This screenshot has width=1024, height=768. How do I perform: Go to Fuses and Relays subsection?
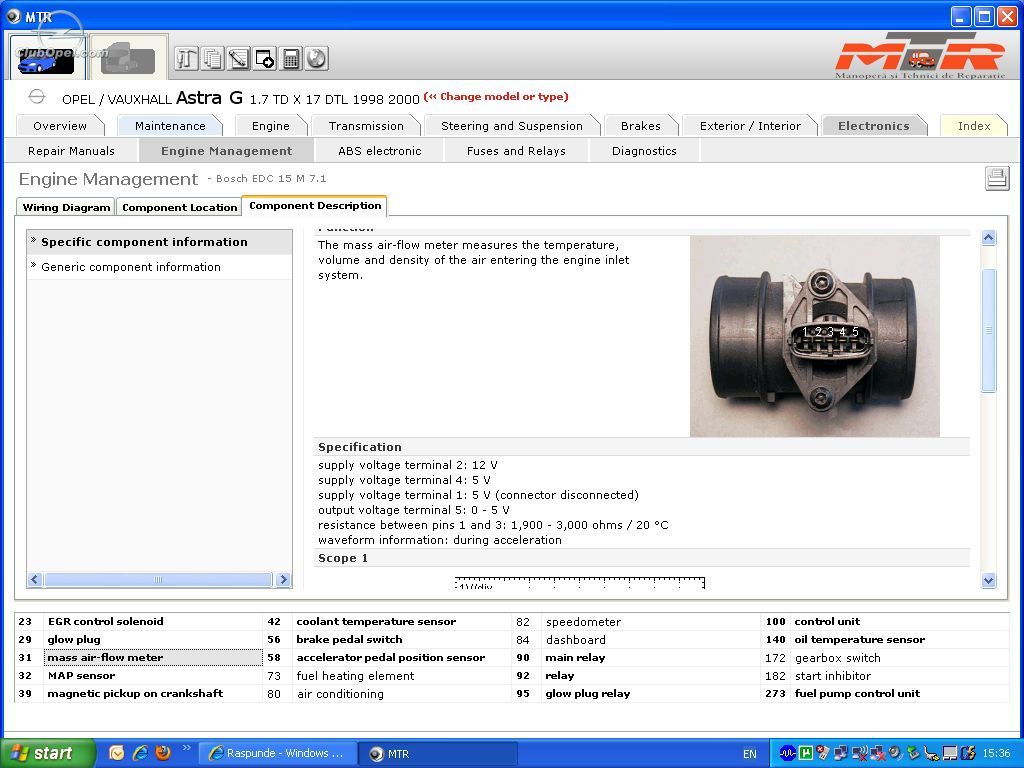pos(516,151)
